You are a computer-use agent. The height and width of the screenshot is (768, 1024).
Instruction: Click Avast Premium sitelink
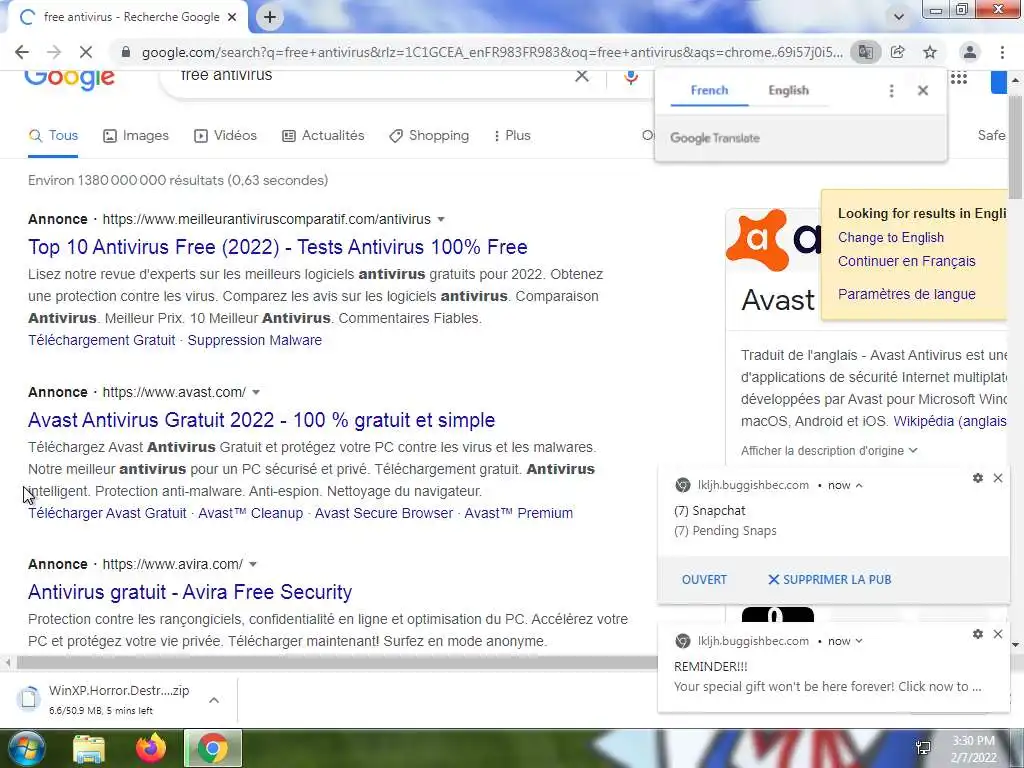pyautogui.click(x=519, y=513)
